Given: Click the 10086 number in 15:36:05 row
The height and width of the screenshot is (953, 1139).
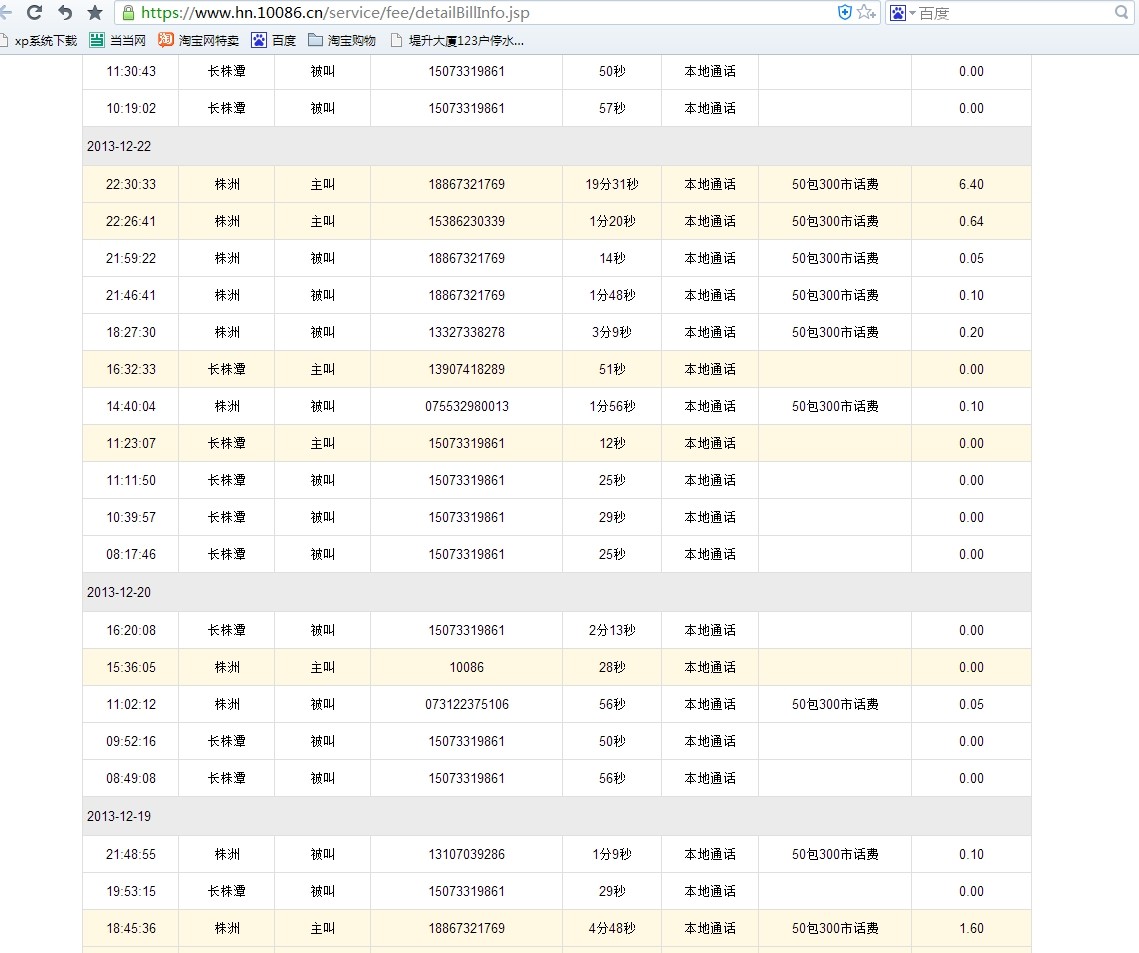Looking at the screenshot, I should point(466,668).
